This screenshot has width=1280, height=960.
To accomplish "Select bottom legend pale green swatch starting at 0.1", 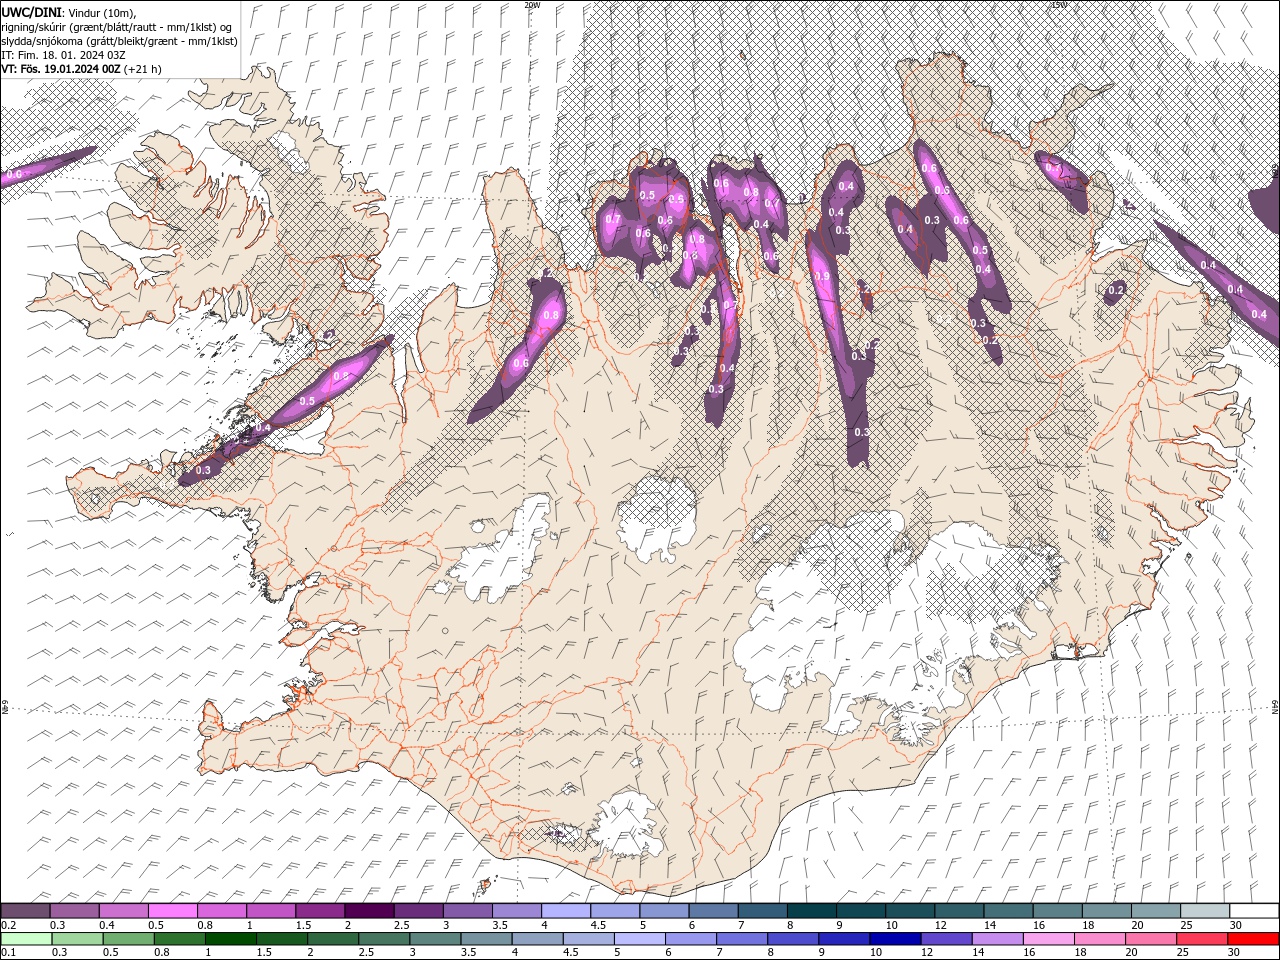I will [26, 939].
